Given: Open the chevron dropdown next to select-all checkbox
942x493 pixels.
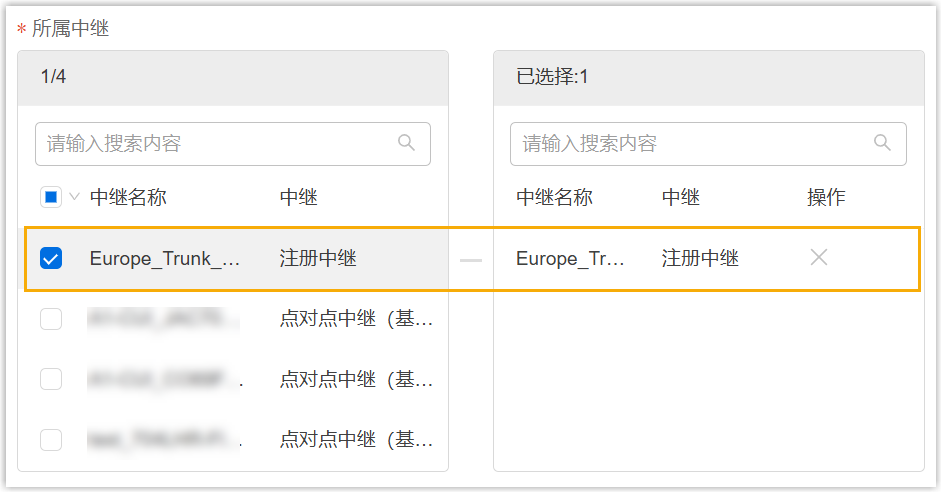Looking at the screenshot, I should point(74,197).
